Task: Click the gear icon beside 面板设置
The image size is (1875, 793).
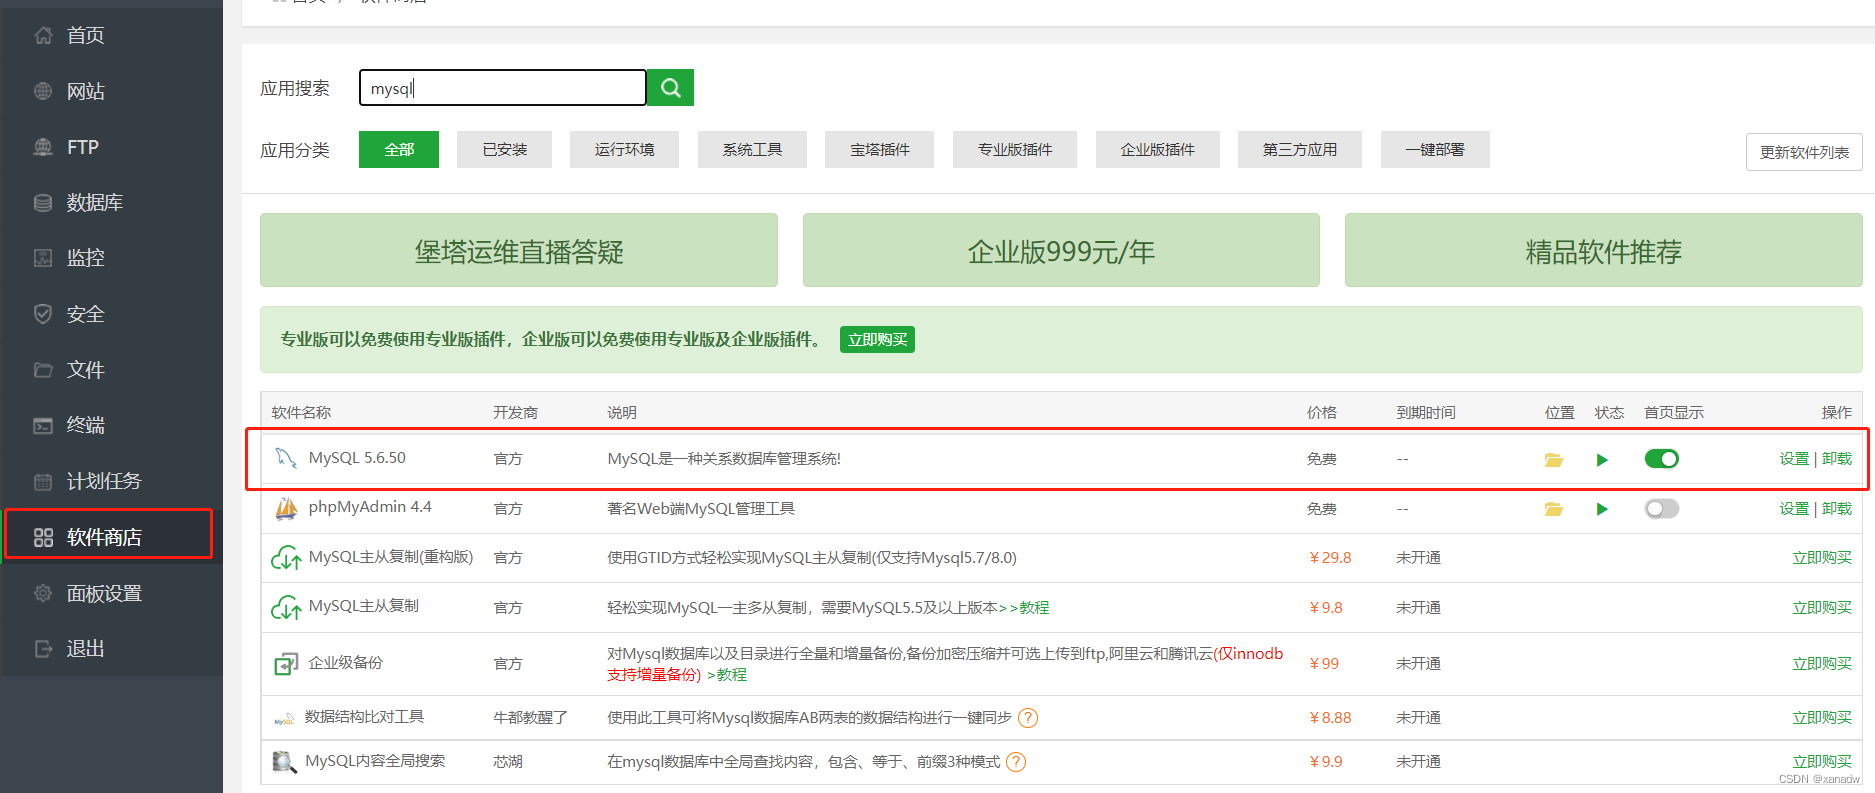Action: pyautogui.click(x=43, y=593)
